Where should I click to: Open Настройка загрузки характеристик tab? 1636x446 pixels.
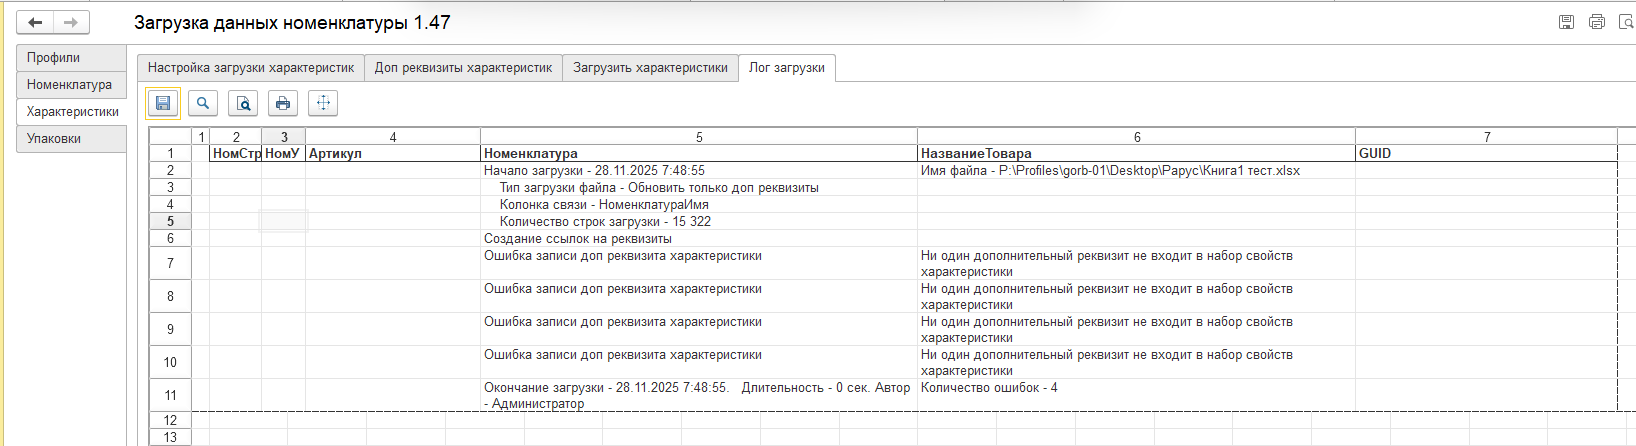coord(251,68)
